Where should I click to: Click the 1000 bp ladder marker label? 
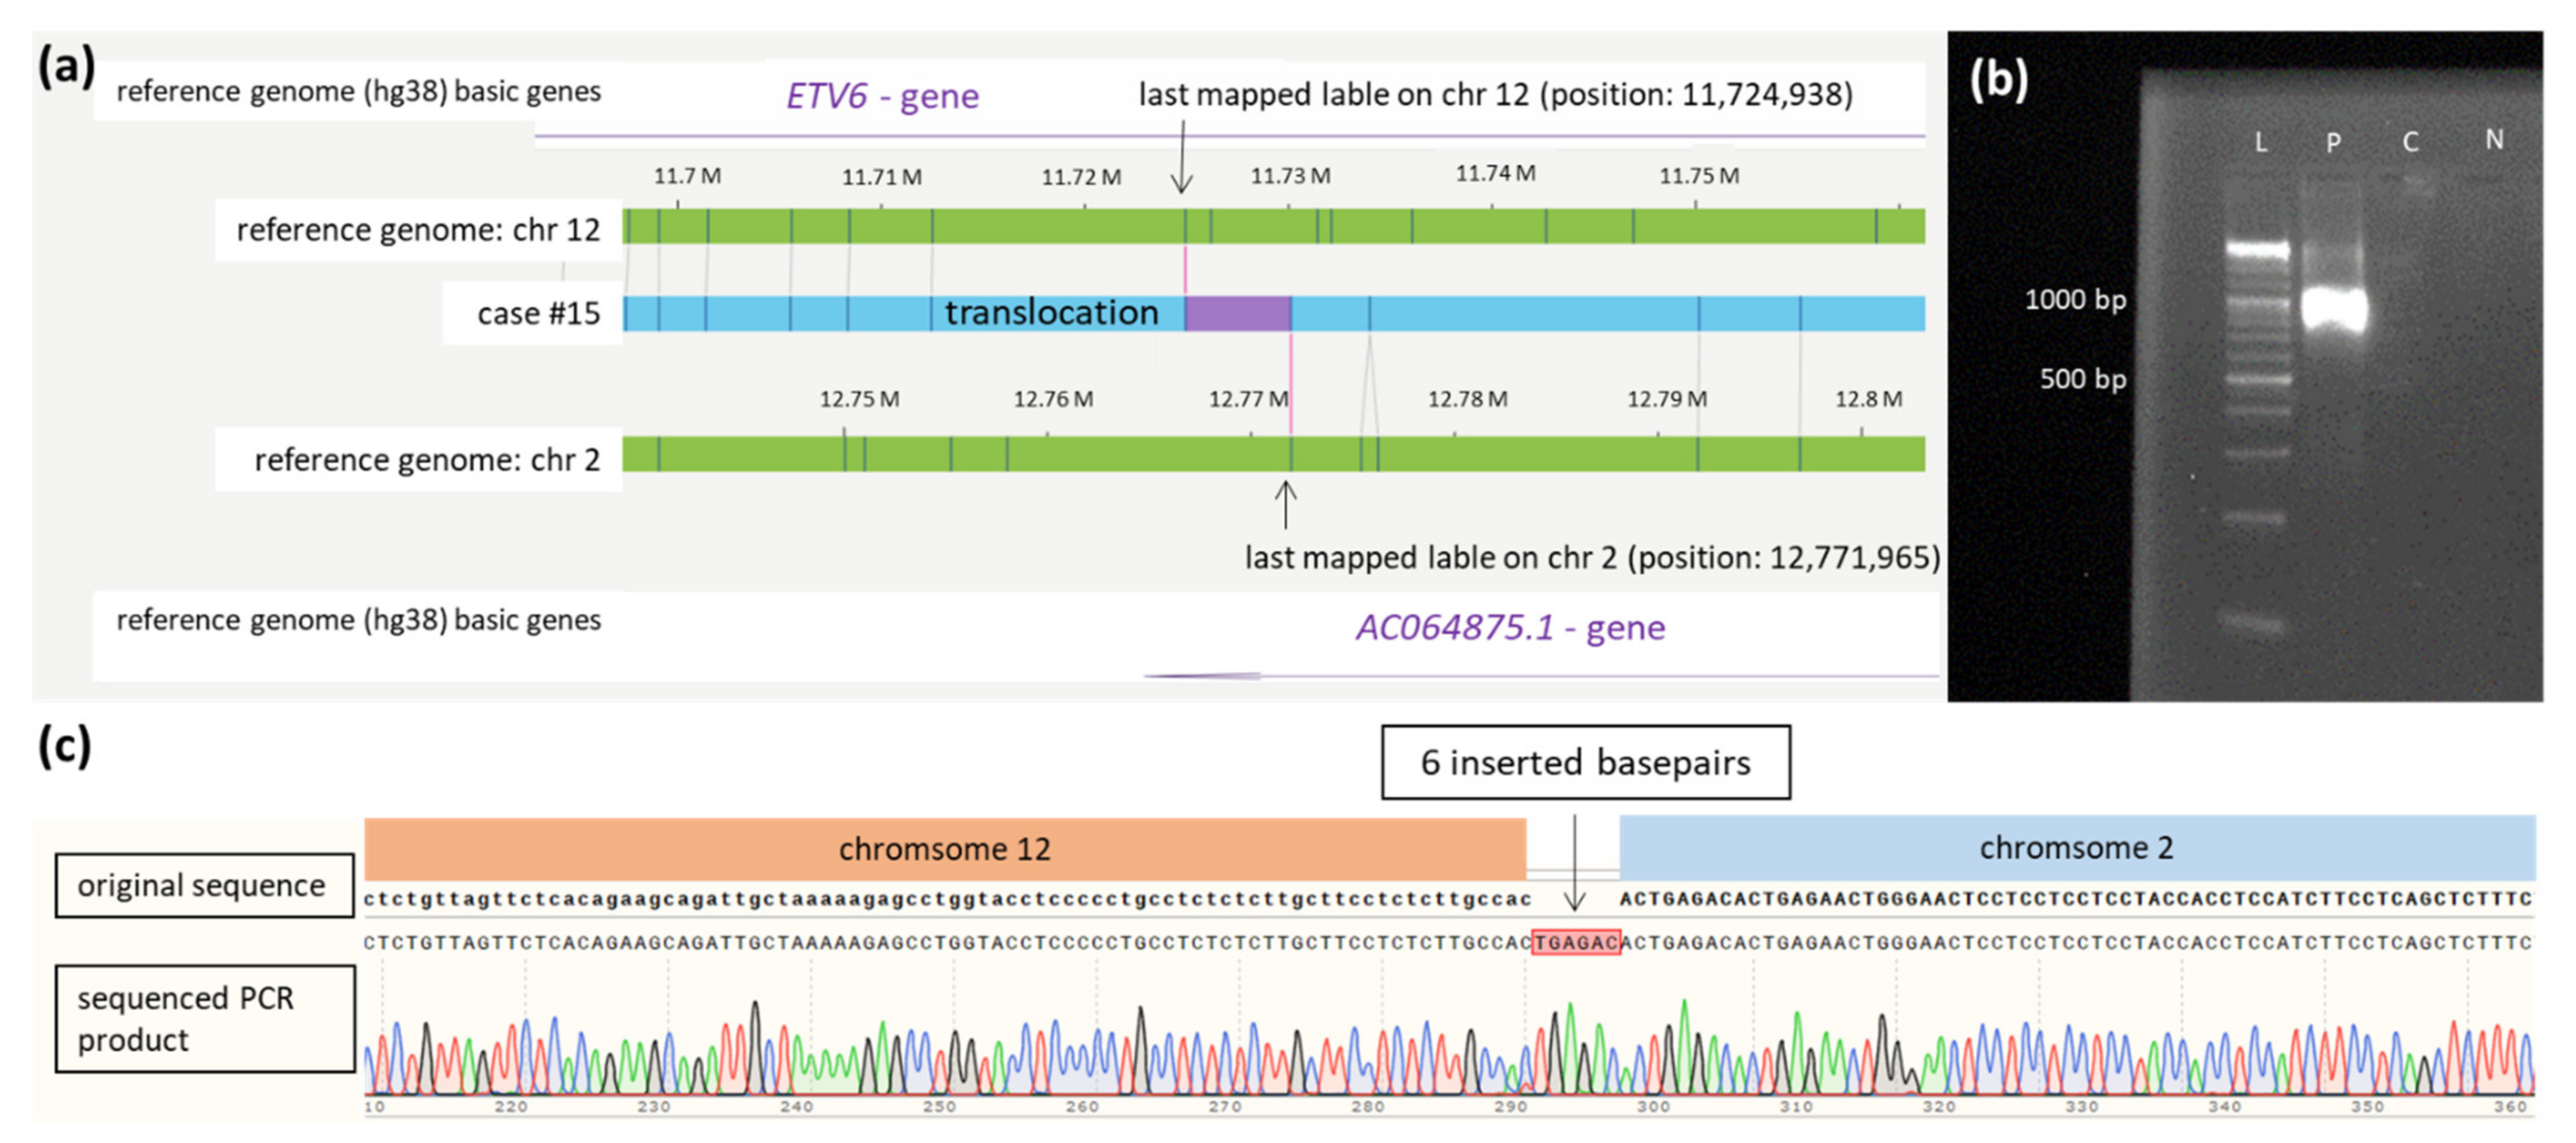tap(2075, 299)
